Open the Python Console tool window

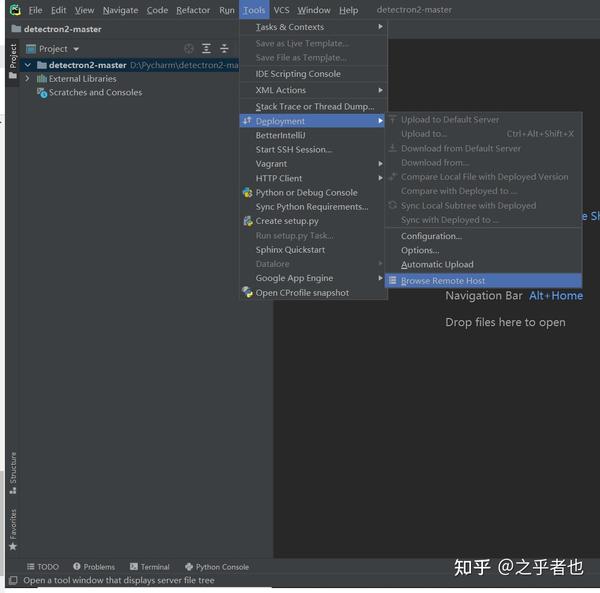[217, 567]
